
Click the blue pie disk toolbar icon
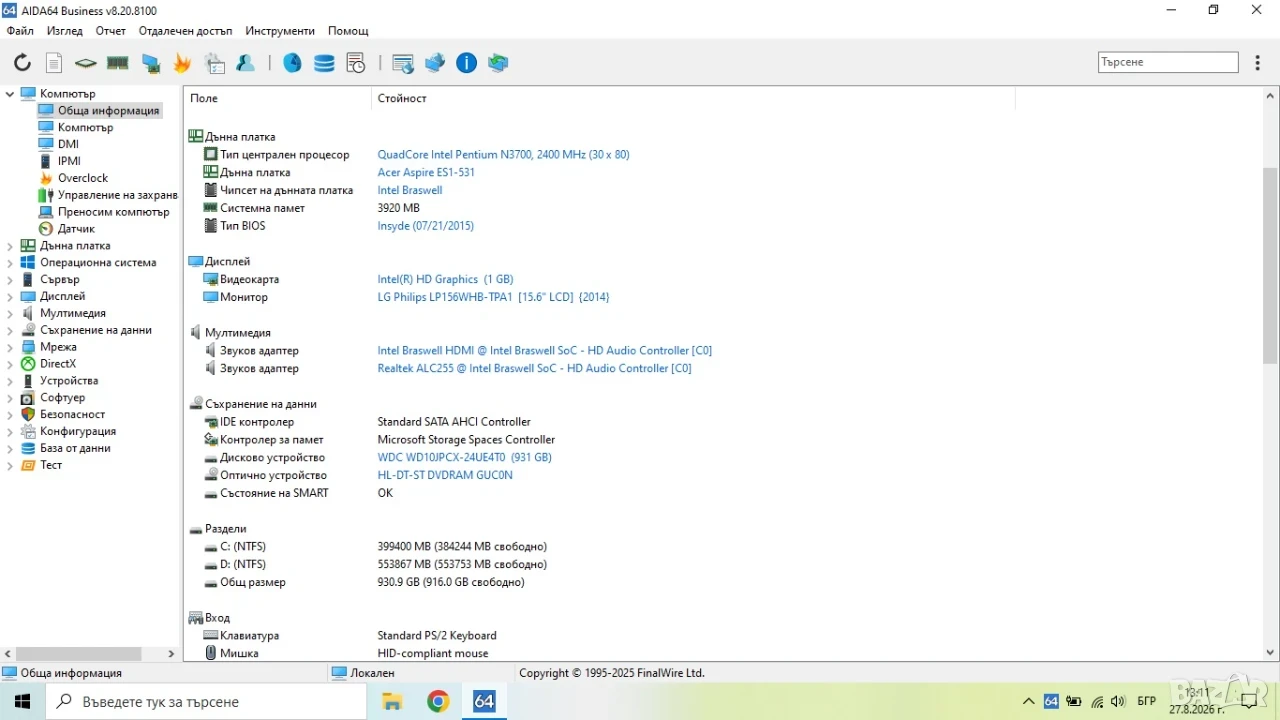pos(292,63)
